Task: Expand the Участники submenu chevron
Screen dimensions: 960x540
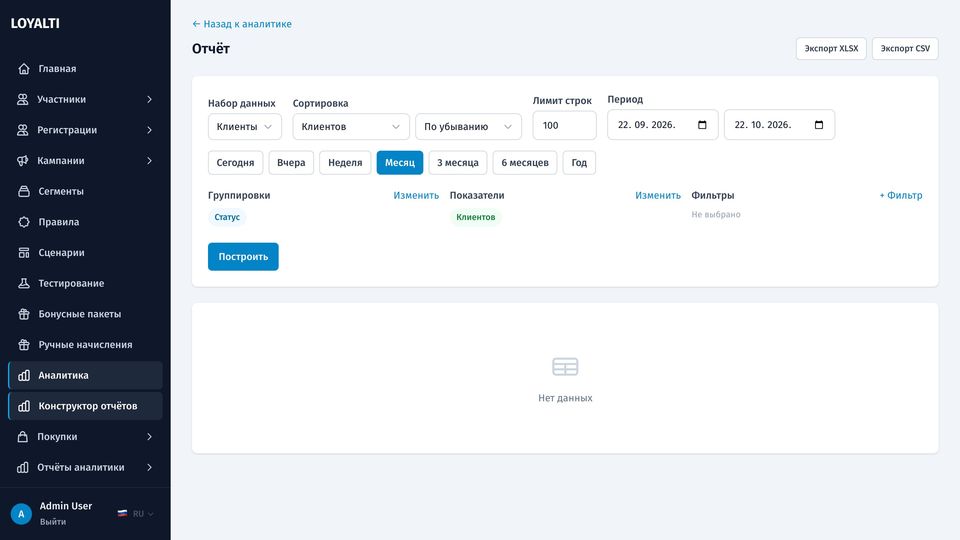Action: coord(149,99)
